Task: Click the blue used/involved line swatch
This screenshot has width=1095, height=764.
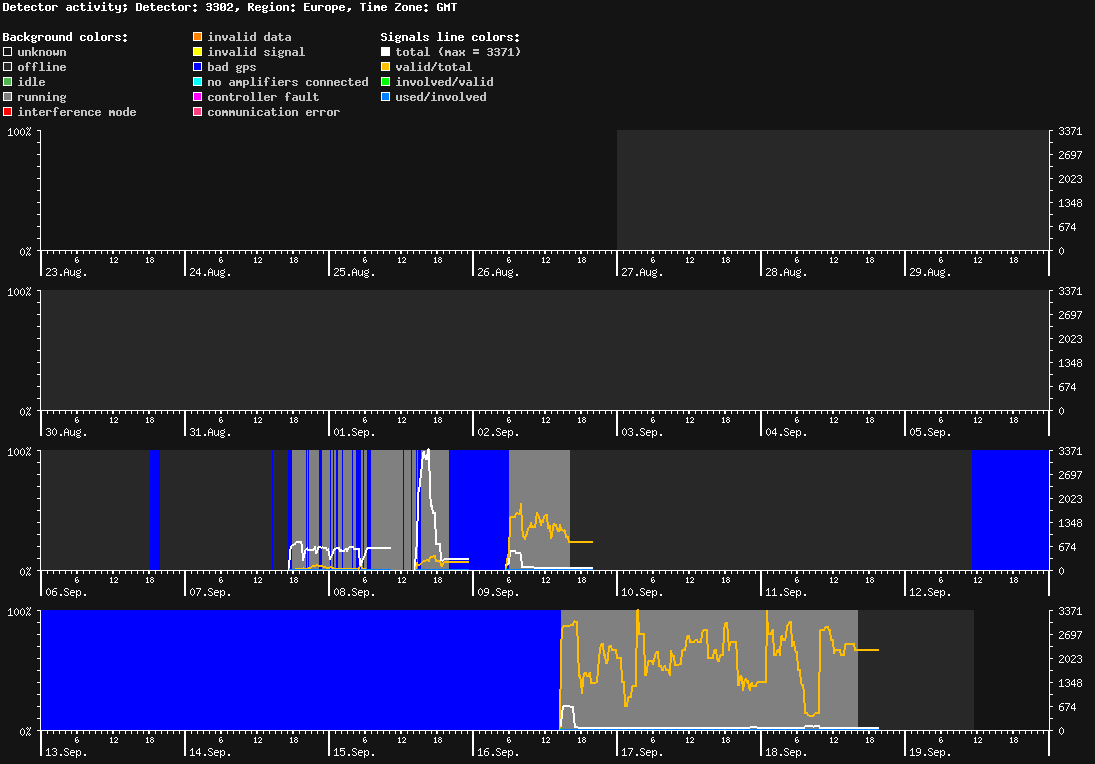Action: point(385,97)
